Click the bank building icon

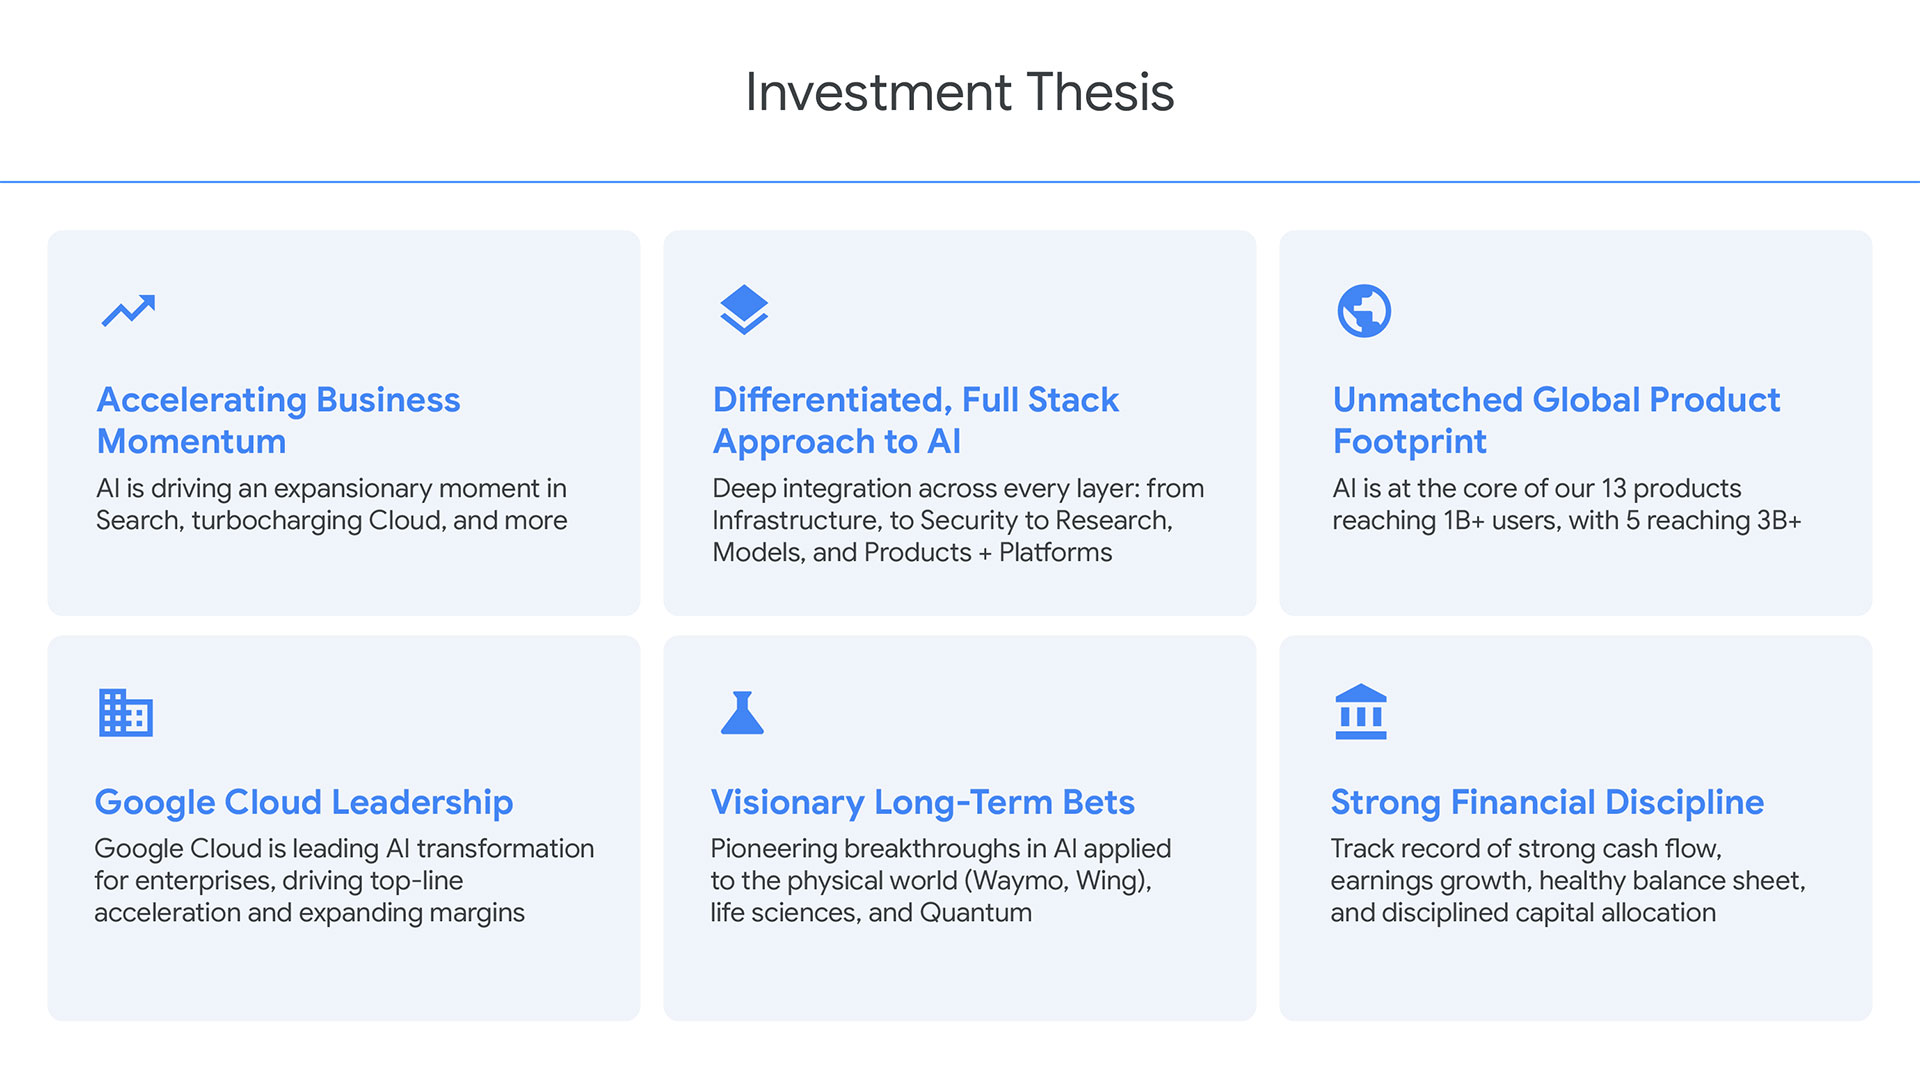tap(1361, 712)
